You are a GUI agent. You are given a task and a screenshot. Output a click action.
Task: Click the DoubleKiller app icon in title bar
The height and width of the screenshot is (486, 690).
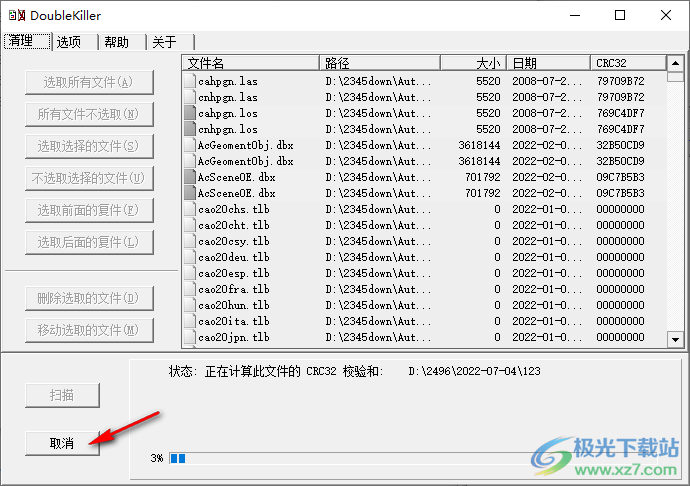[x=17, y=16]
